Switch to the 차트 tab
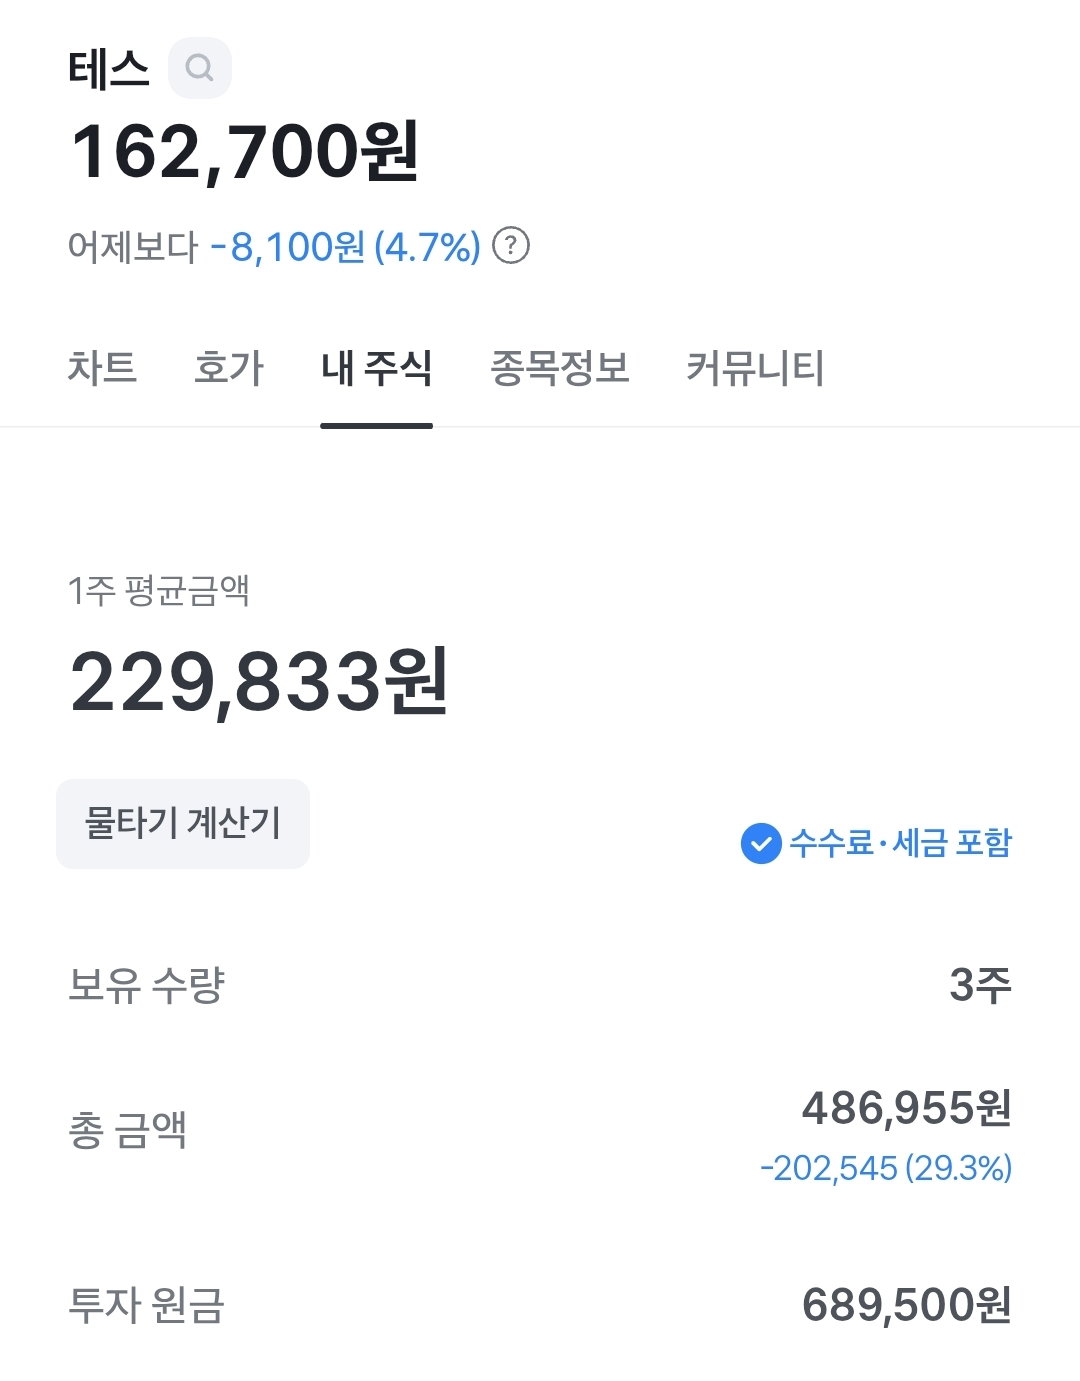This screenshot has width=1080, height=1381. tap(102, 367)
